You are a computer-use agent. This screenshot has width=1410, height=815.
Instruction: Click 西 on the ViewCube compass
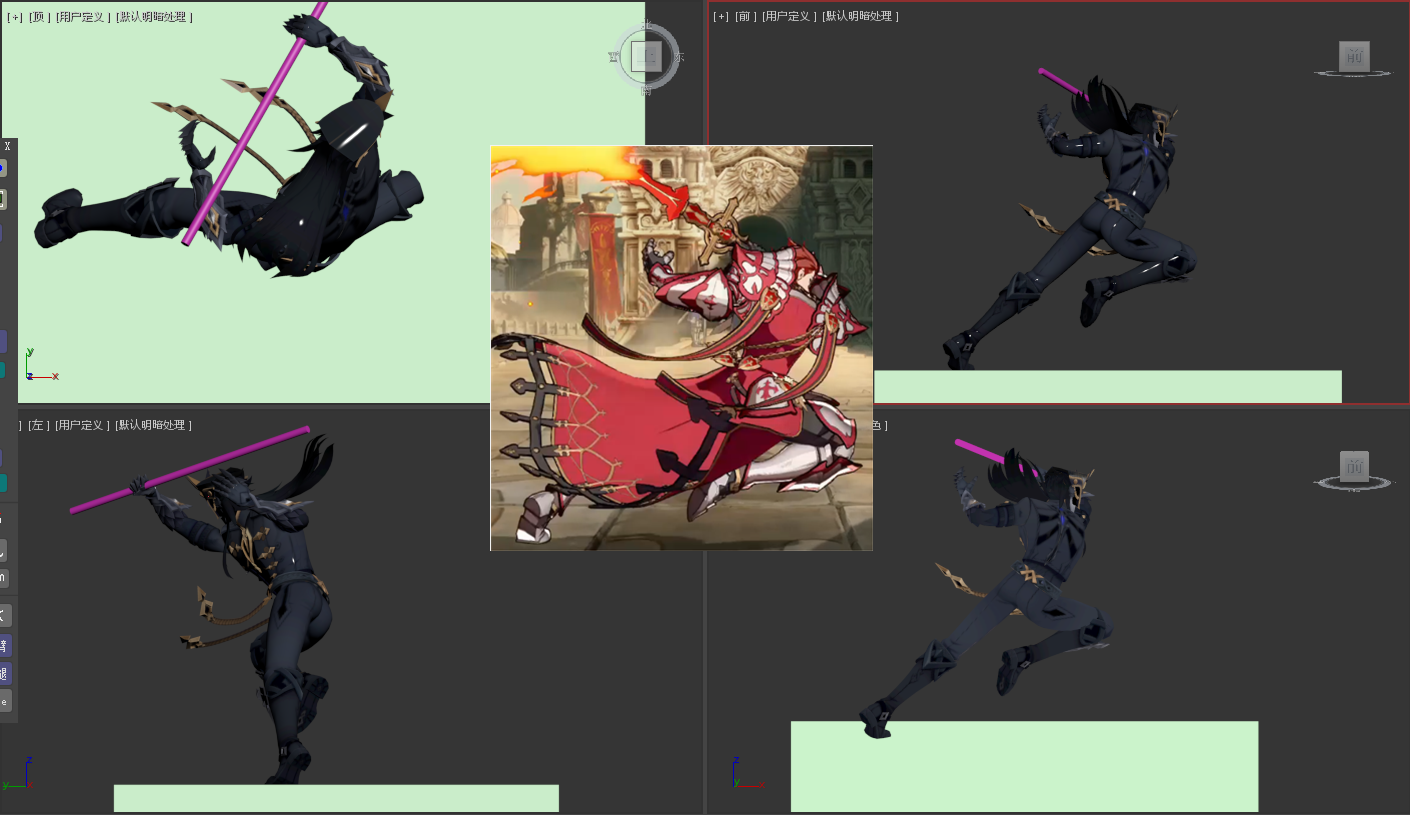point(613,58)
